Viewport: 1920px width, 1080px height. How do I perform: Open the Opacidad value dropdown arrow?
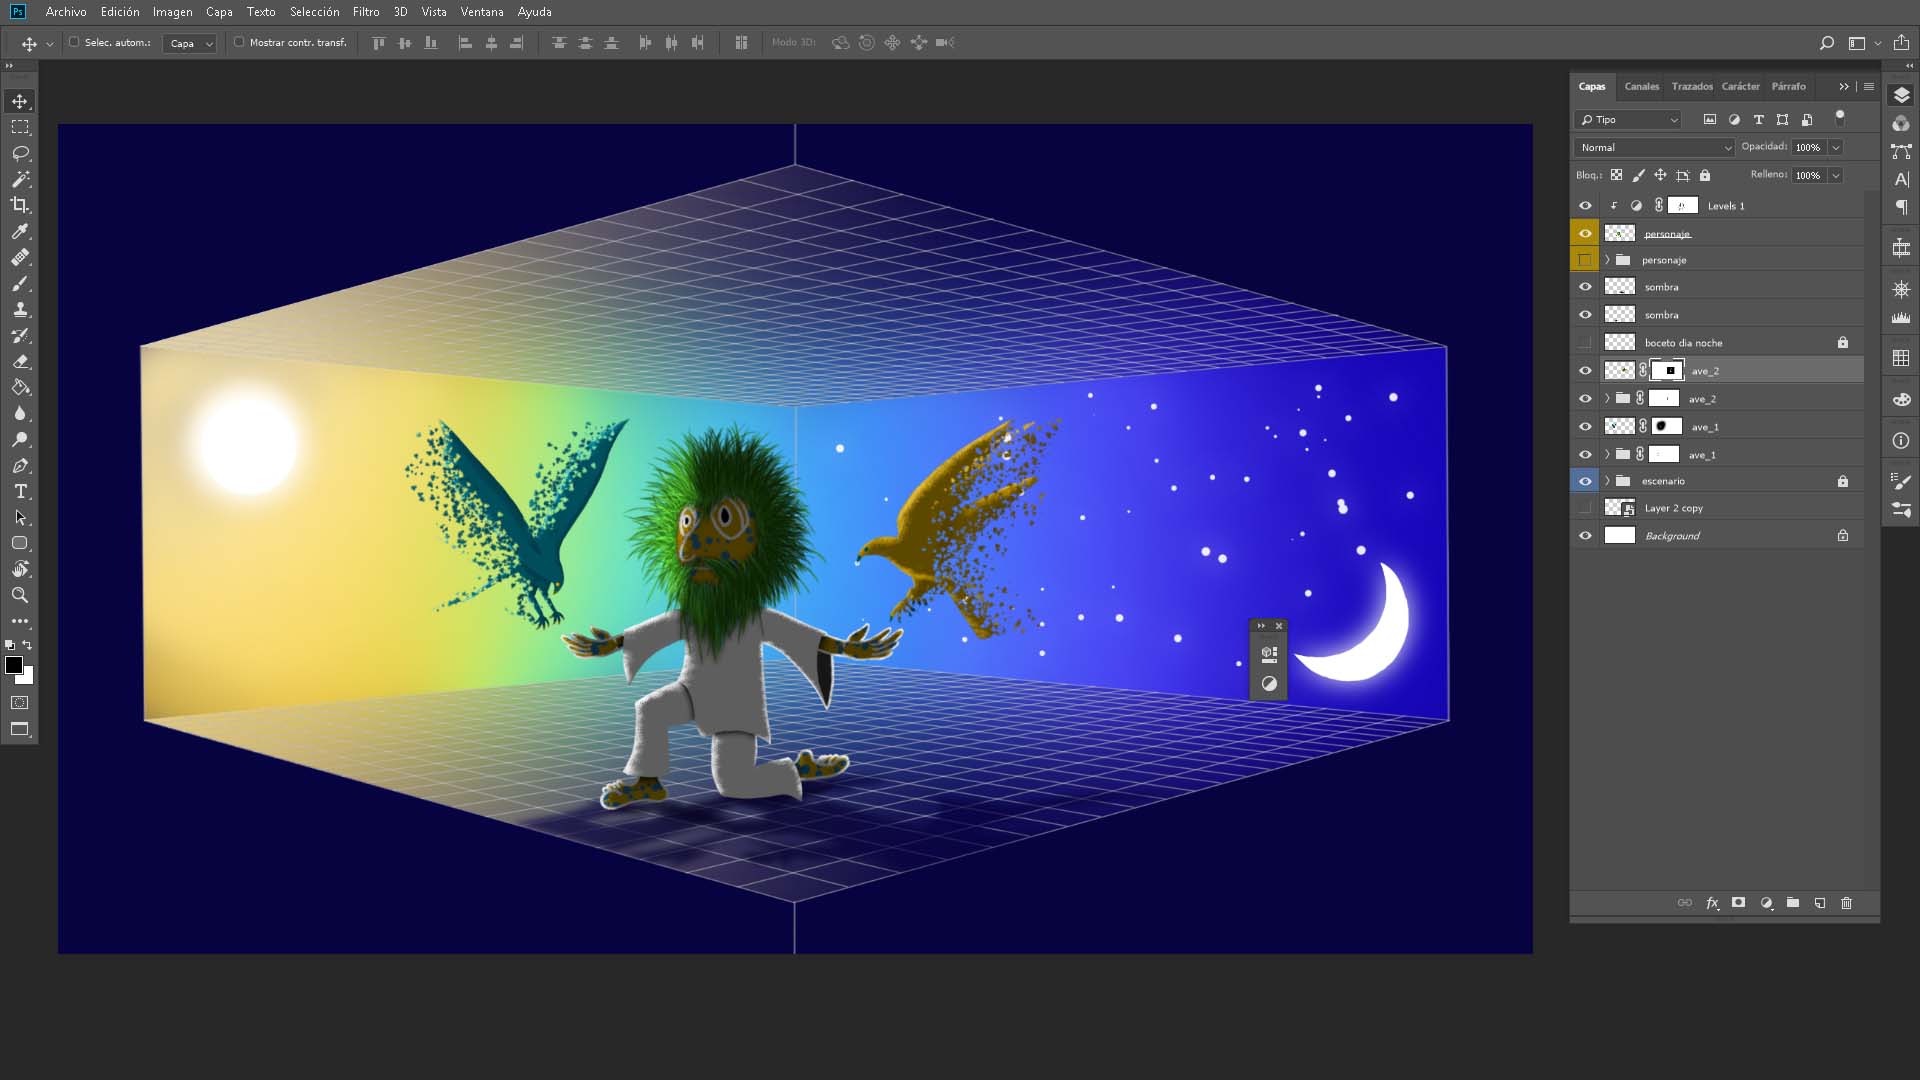point(1836,147)
